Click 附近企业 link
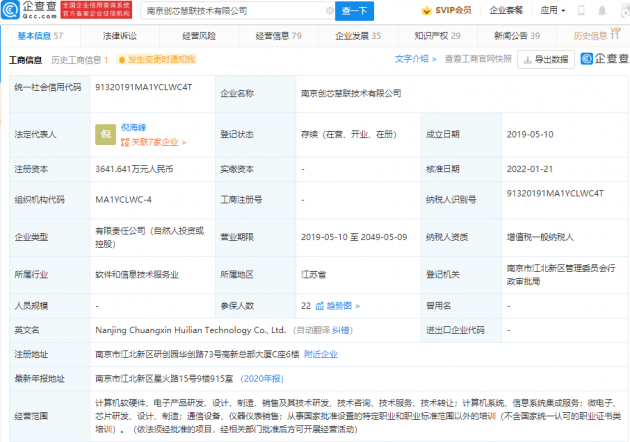The height and width of the screenshot is (442, 630). (321, 354)
